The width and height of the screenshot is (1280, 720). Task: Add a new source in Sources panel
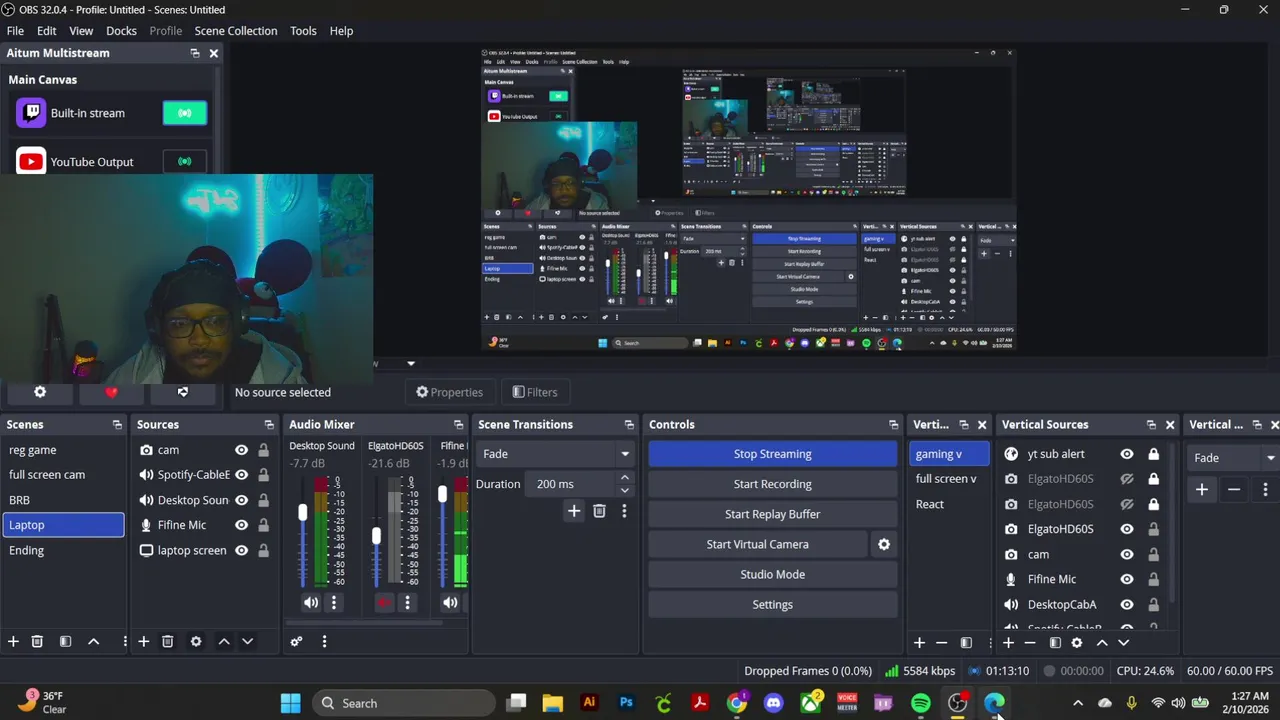click(x=144, y=641)
